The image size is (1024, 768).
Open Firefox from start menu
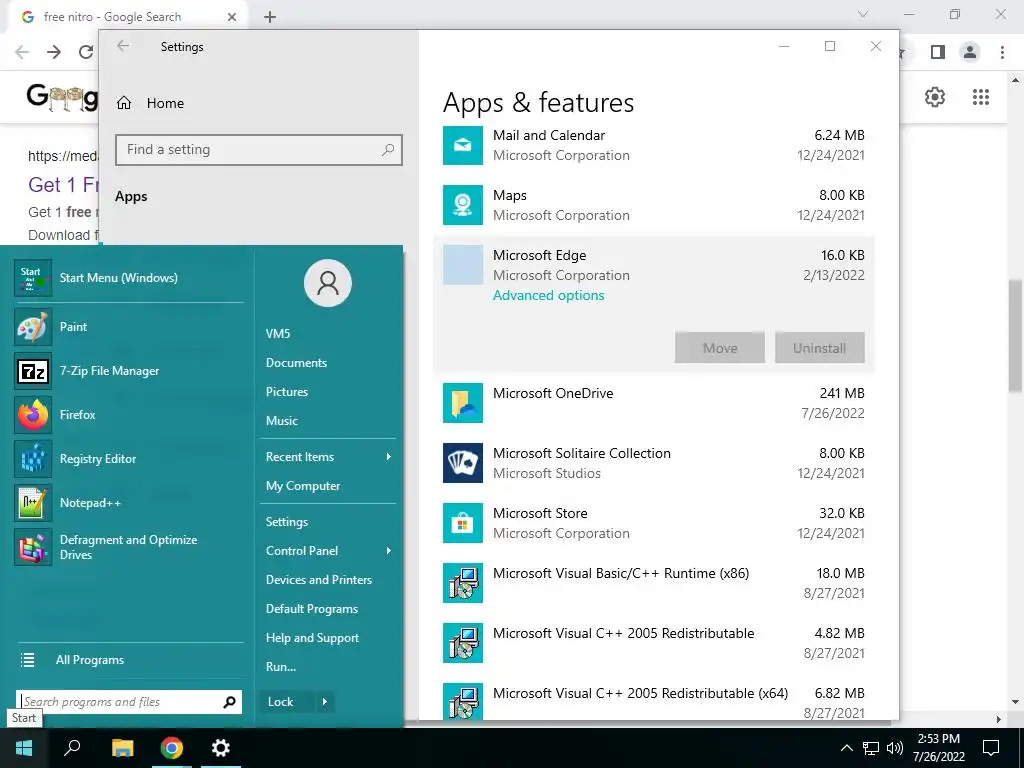click(77, 415)
